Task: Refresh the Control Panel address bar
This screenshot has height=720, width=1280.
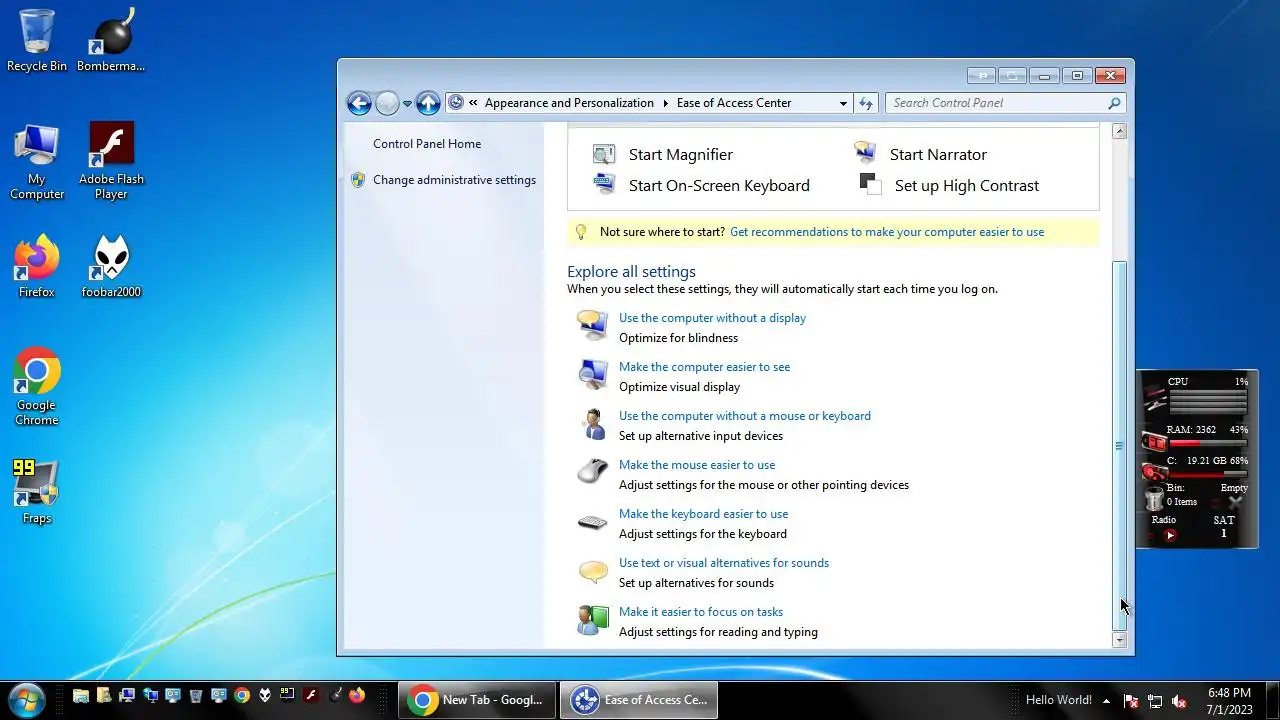Action: click(x=866, y=103)
